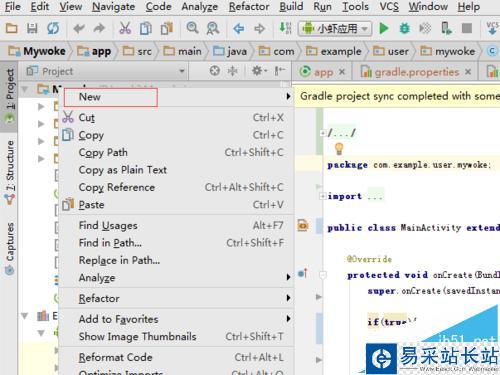The image size is (500, 375).
Task: Click the collapse all icon in Project panel
Action: 232,71
